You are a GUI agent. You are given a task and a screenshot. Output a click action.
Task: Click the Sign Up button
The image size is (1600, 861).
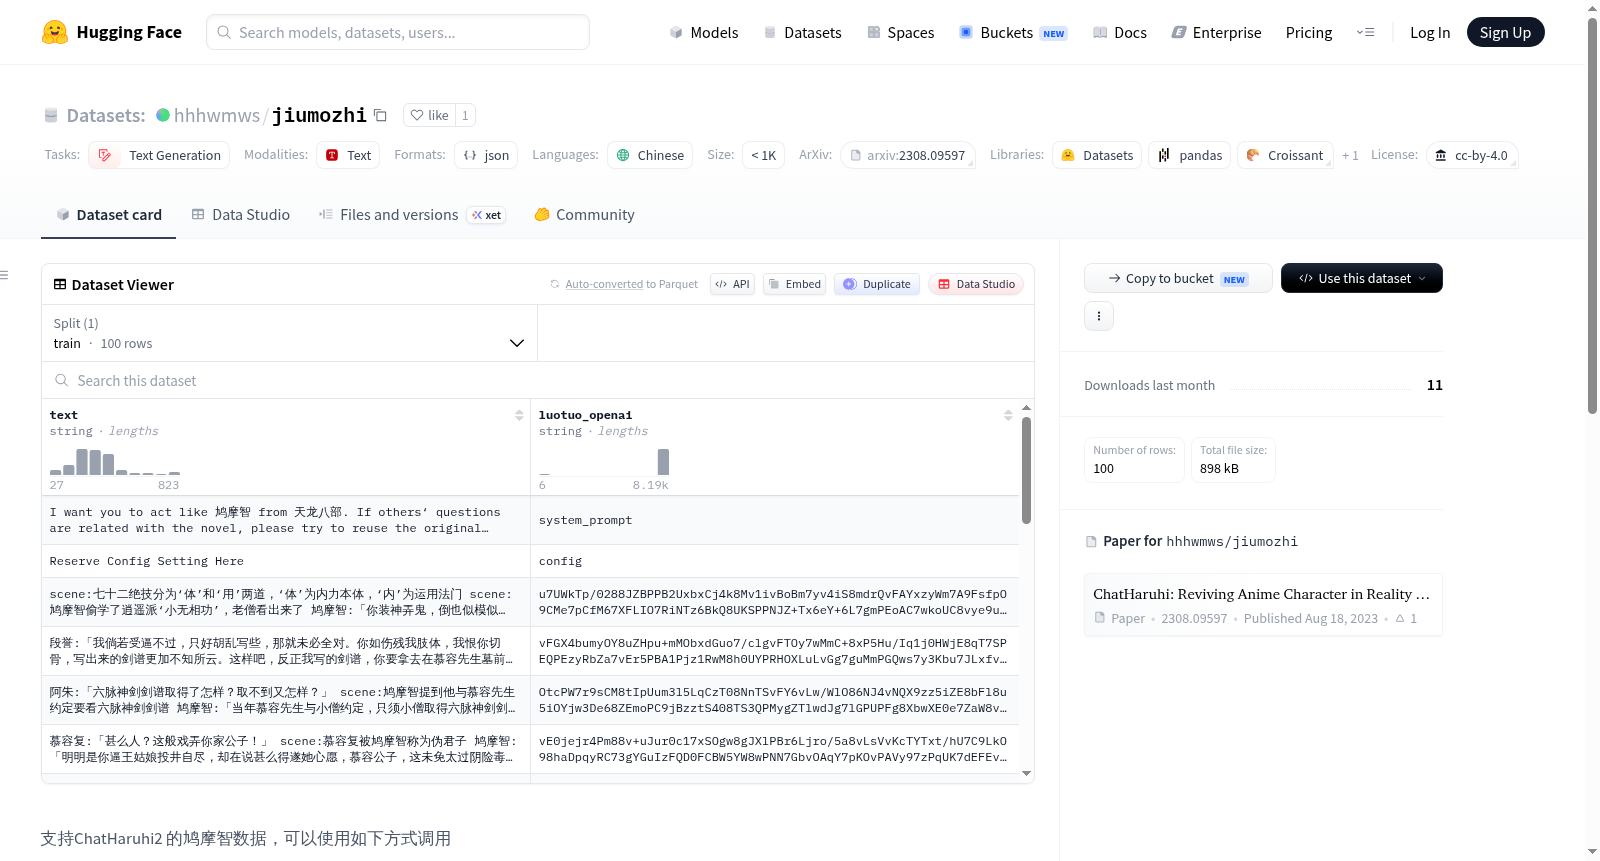click(1505, 32)
